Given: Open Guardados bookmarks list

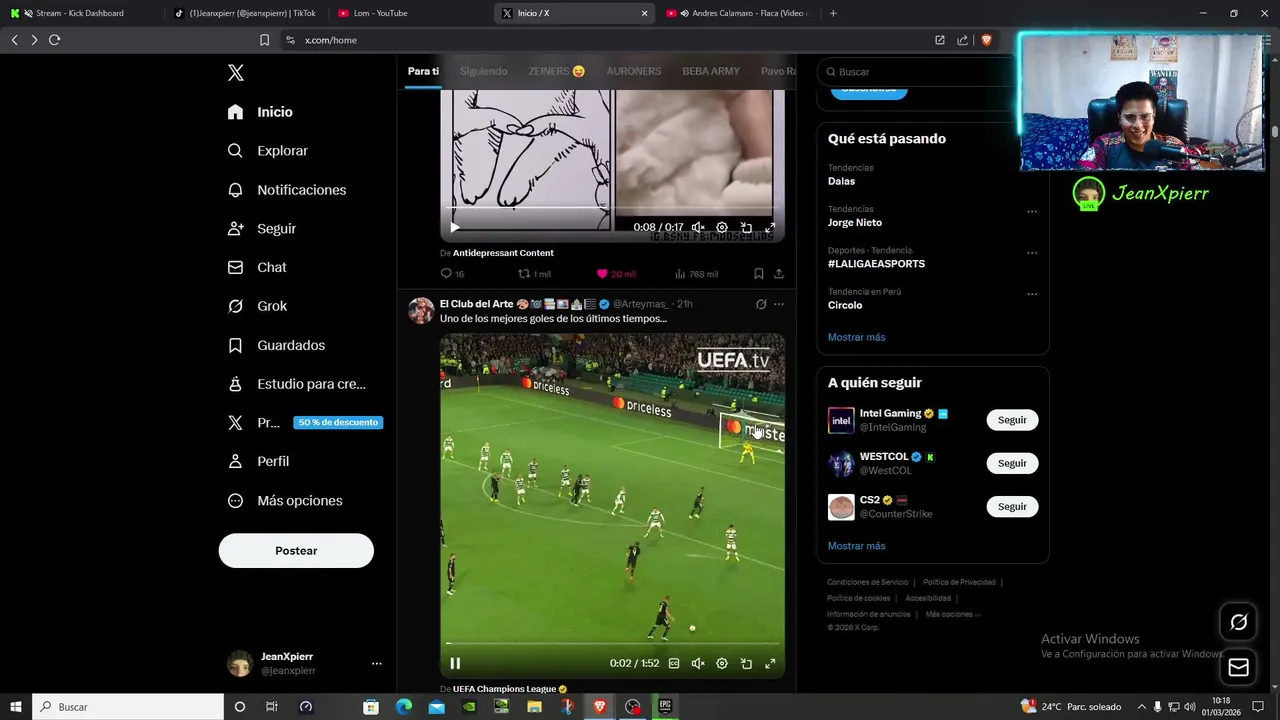Looking at the screenshot, I should tap(276, 345).
